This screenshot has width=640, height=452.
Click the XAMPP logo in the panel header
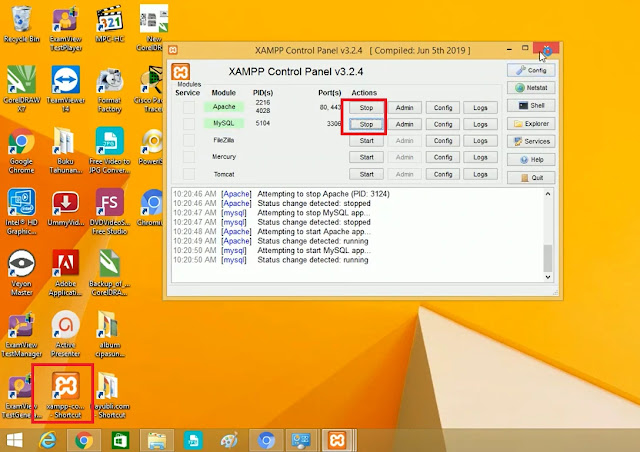(x=180, y=72)
